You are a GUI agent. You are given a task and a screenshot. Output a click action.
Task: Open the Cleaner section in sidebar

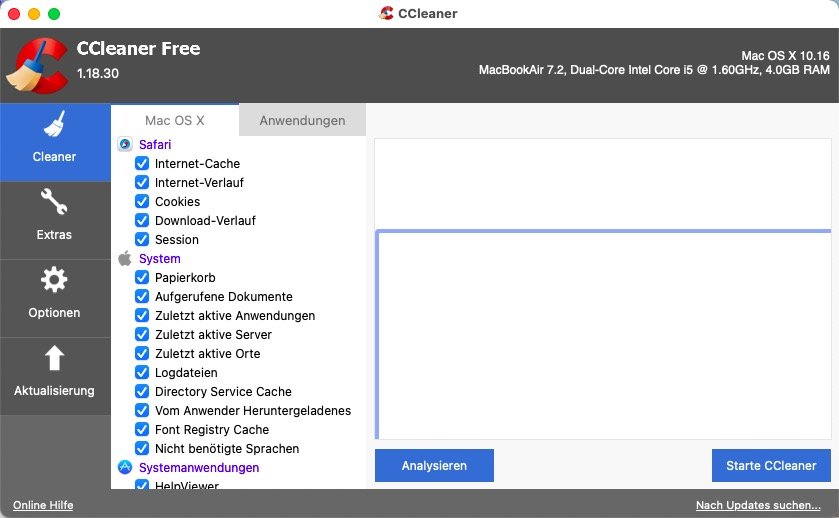tap(55, 142)
